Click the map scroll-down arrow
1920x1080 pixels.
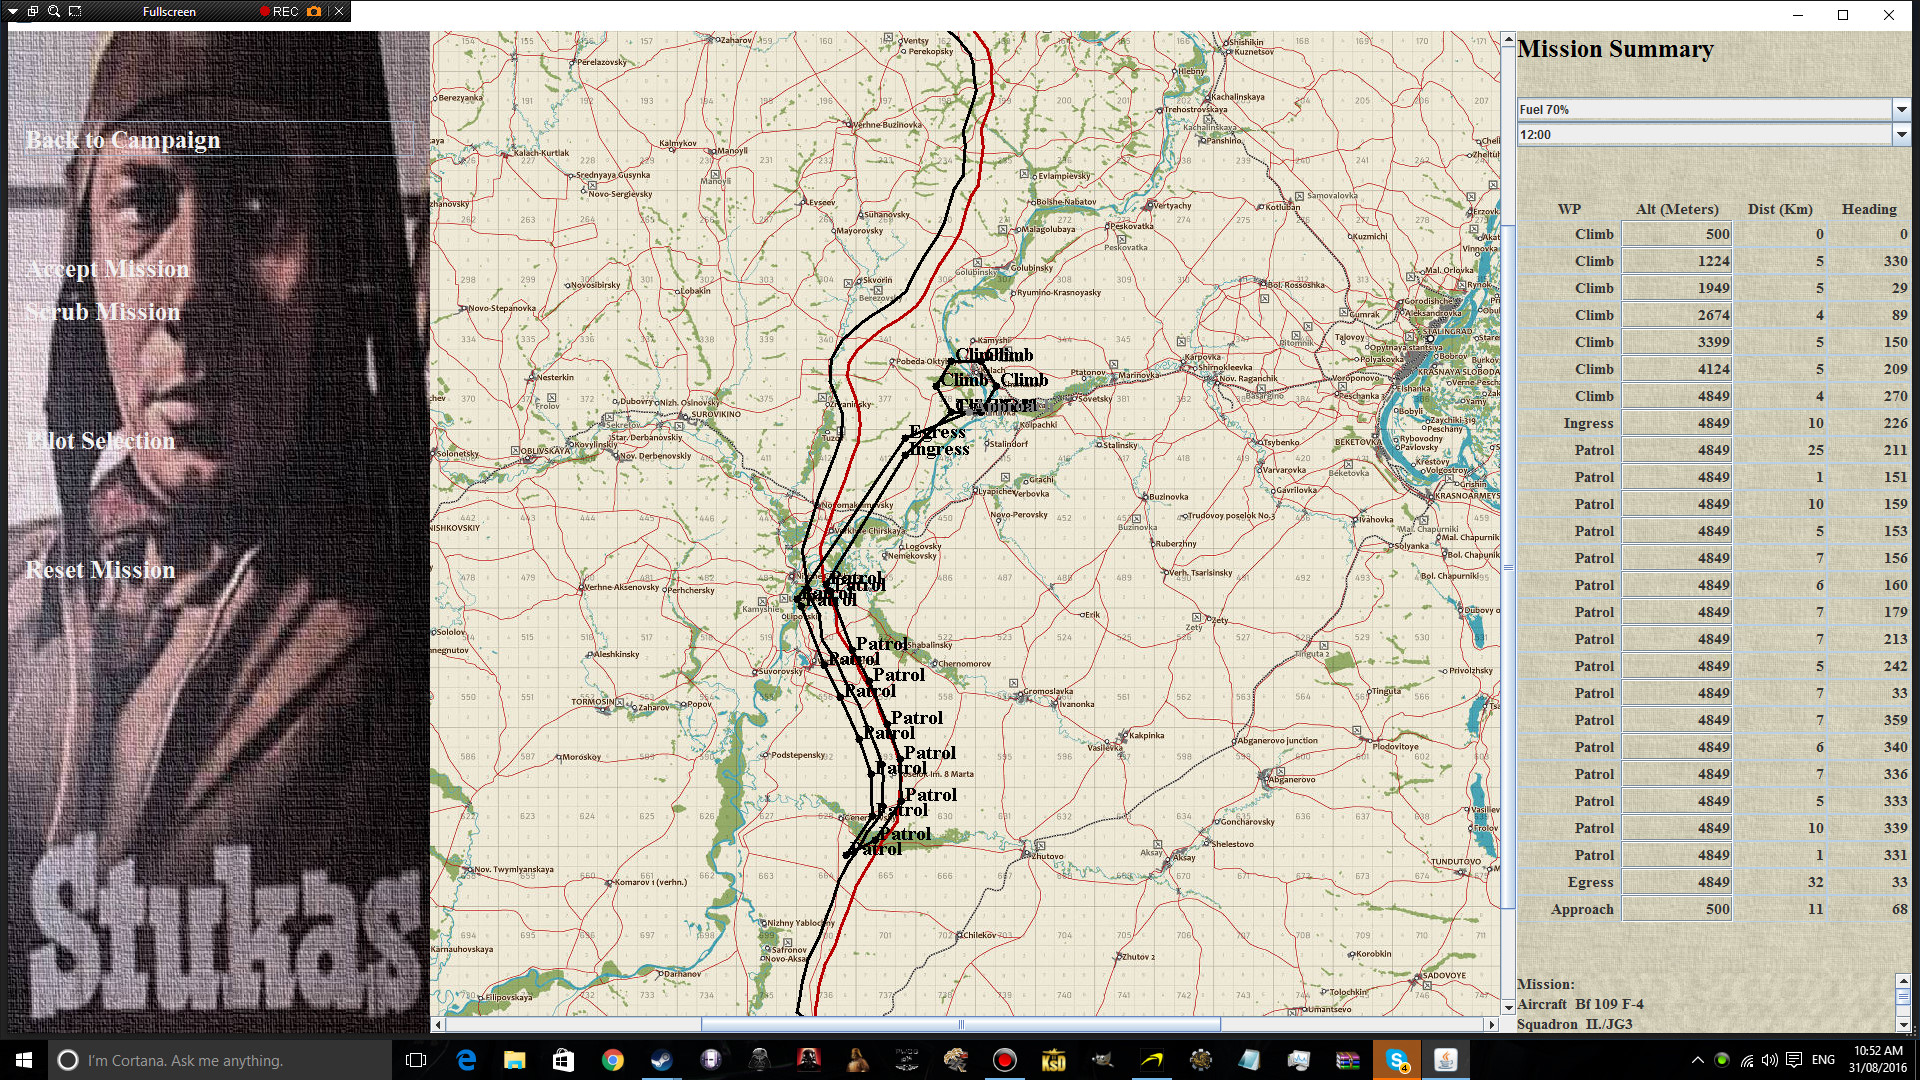tap(1508, 1007)
